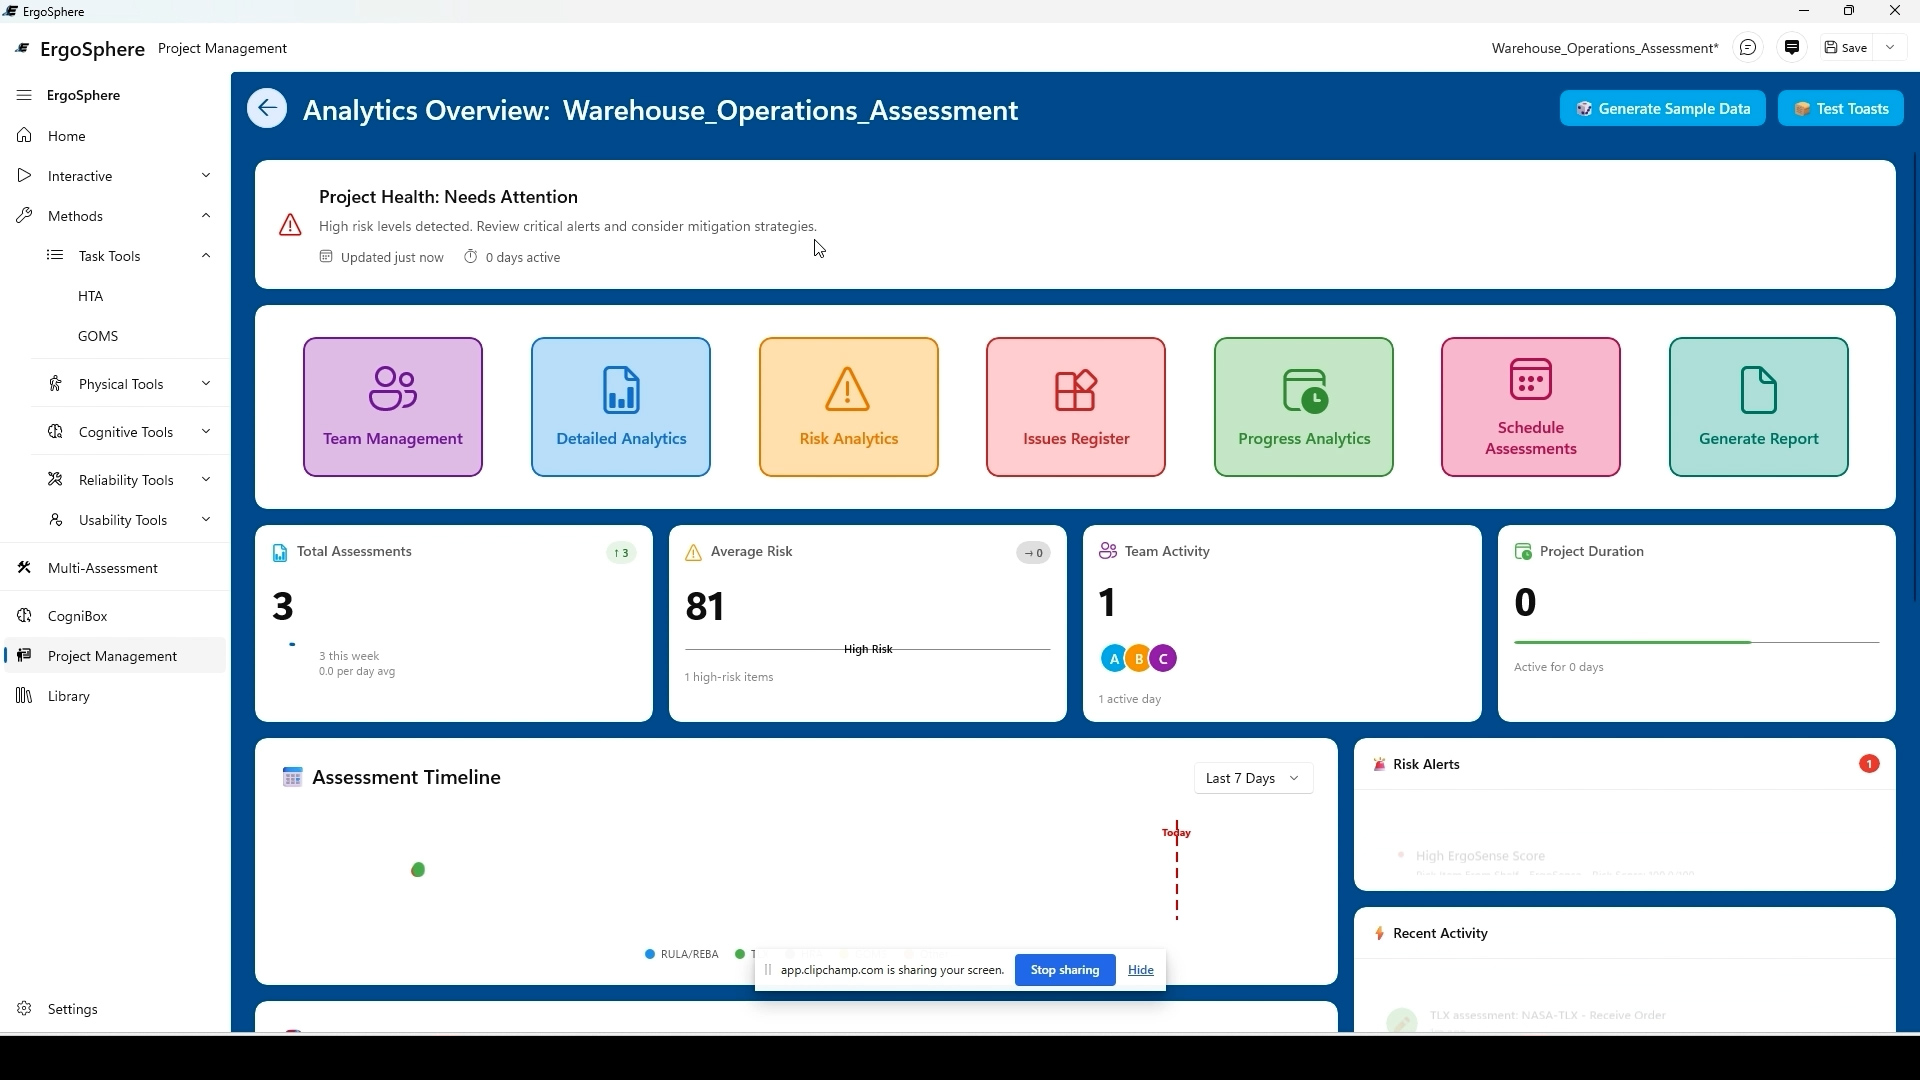Click the Generate Report tile

(x=1758, y=407)
